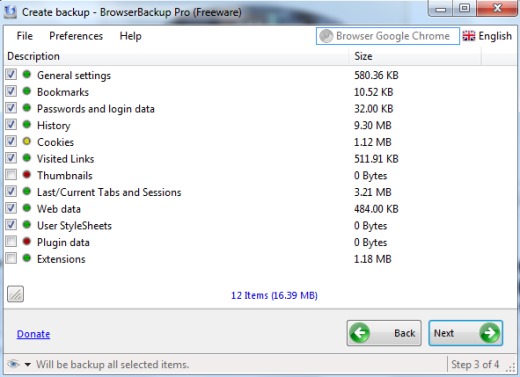Click the BrowserBackup app icon in title bar
This screenshot has height=377, width=520.
[10, 12]
